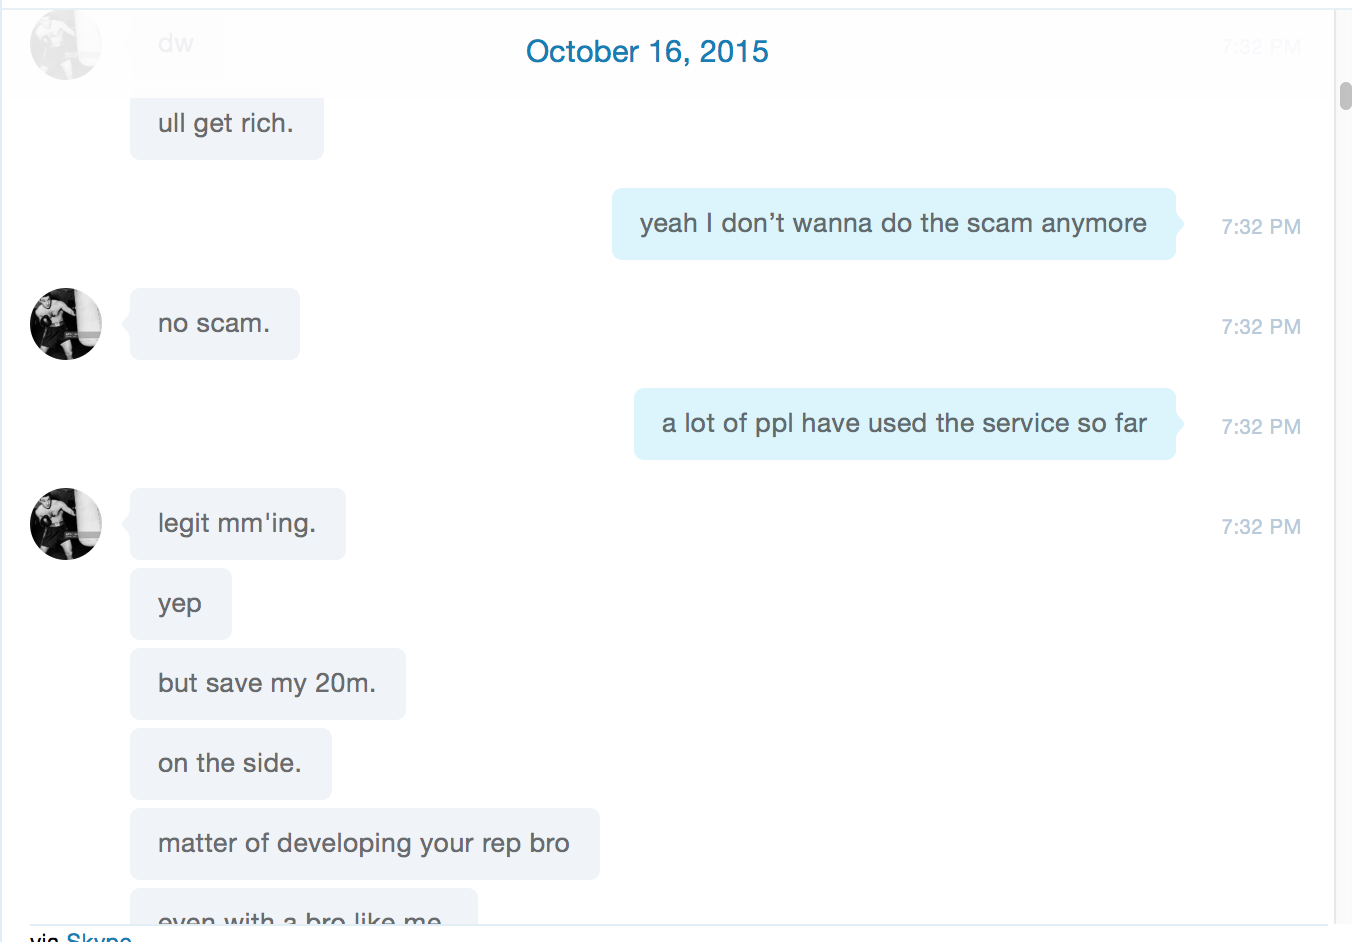Select the "no scam." message bubble
Image resolution: width=1352 pixels, height=942 pixels.
[215, 324]
